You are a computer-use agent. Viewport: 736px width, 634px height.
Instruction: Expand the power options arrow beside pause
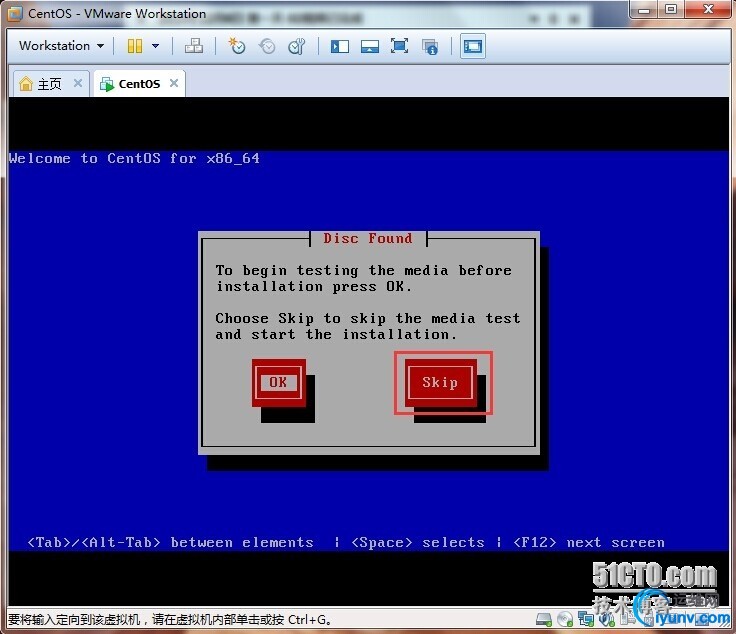click(155, 46)
